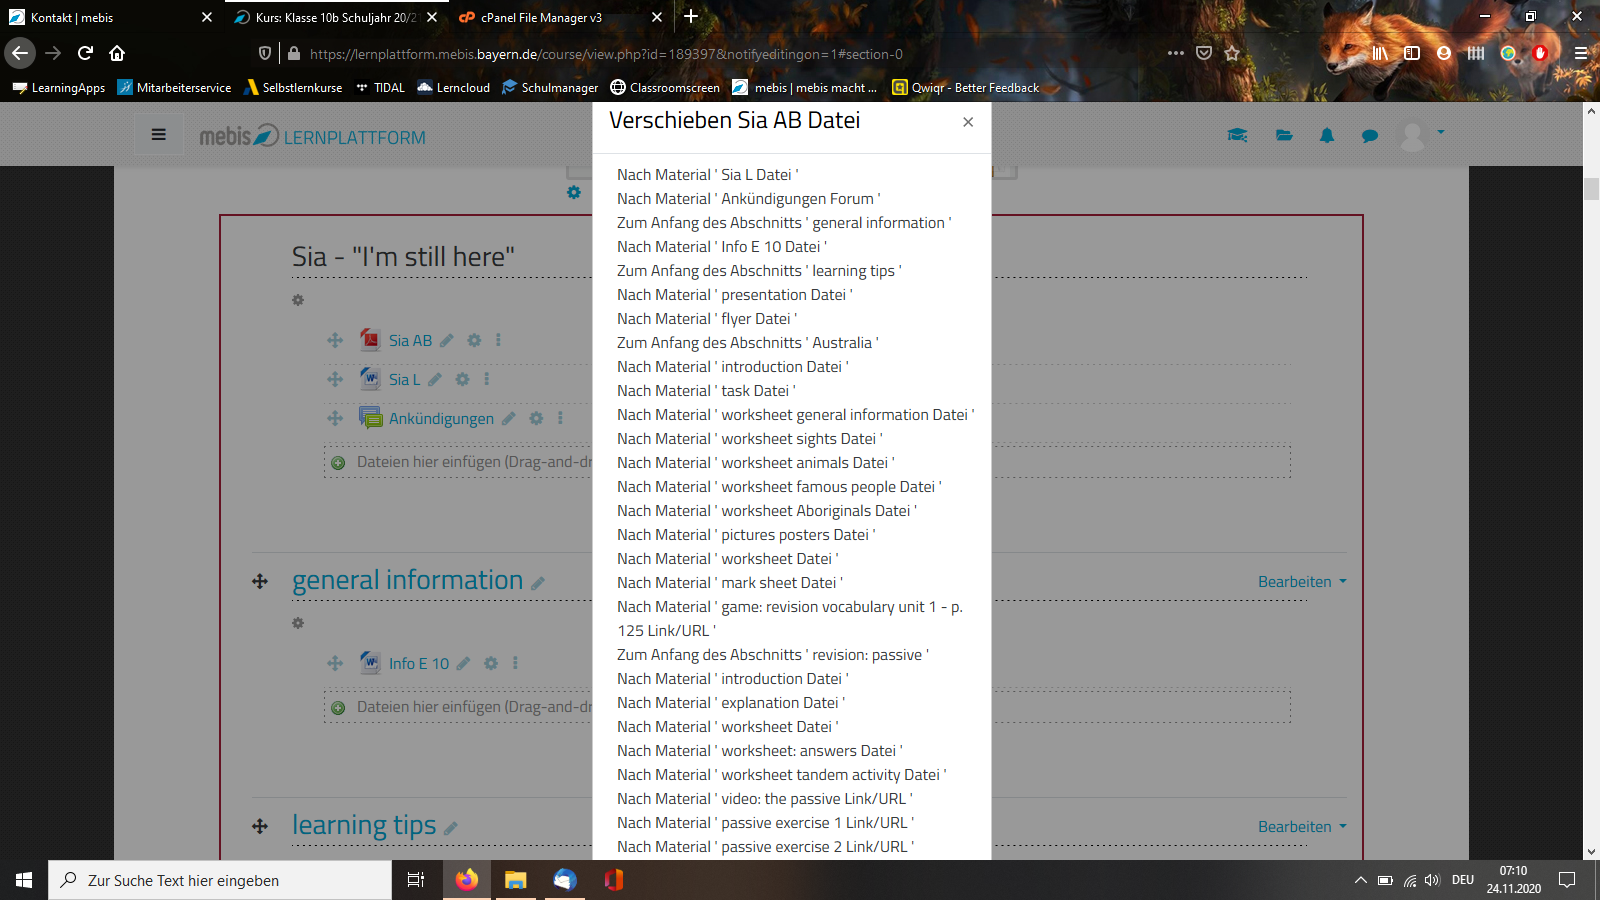
Task: Click the Windows search box in taskbar
Action: tap(220, 880)
